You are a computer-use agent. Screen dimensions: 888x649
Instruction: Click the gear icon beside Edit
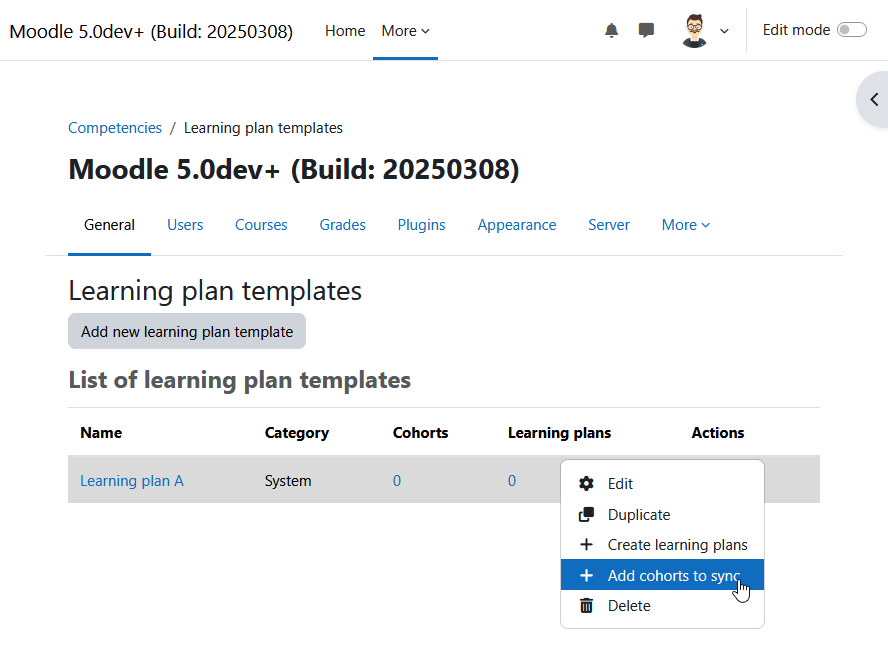586,484
